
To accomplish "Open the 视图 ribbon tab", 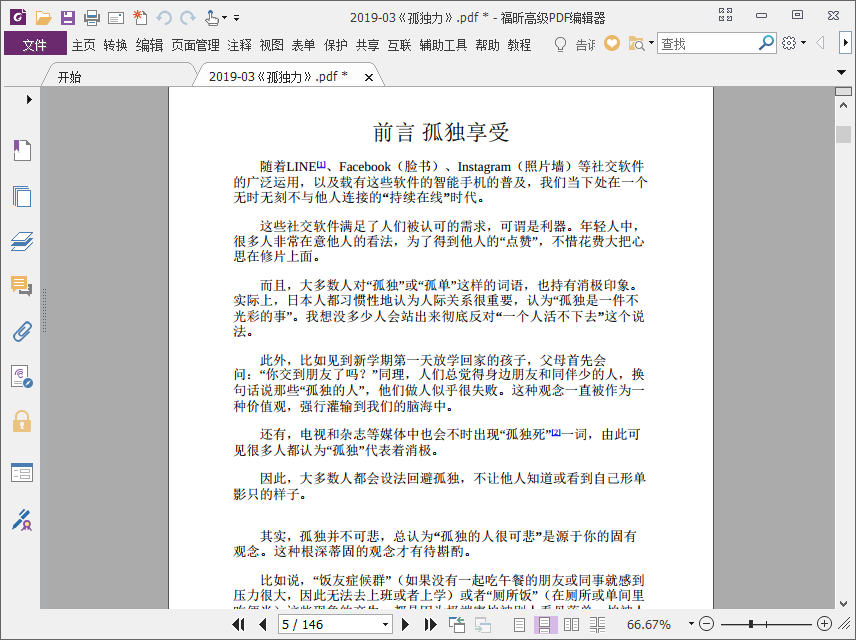I will tap(271, 45).
